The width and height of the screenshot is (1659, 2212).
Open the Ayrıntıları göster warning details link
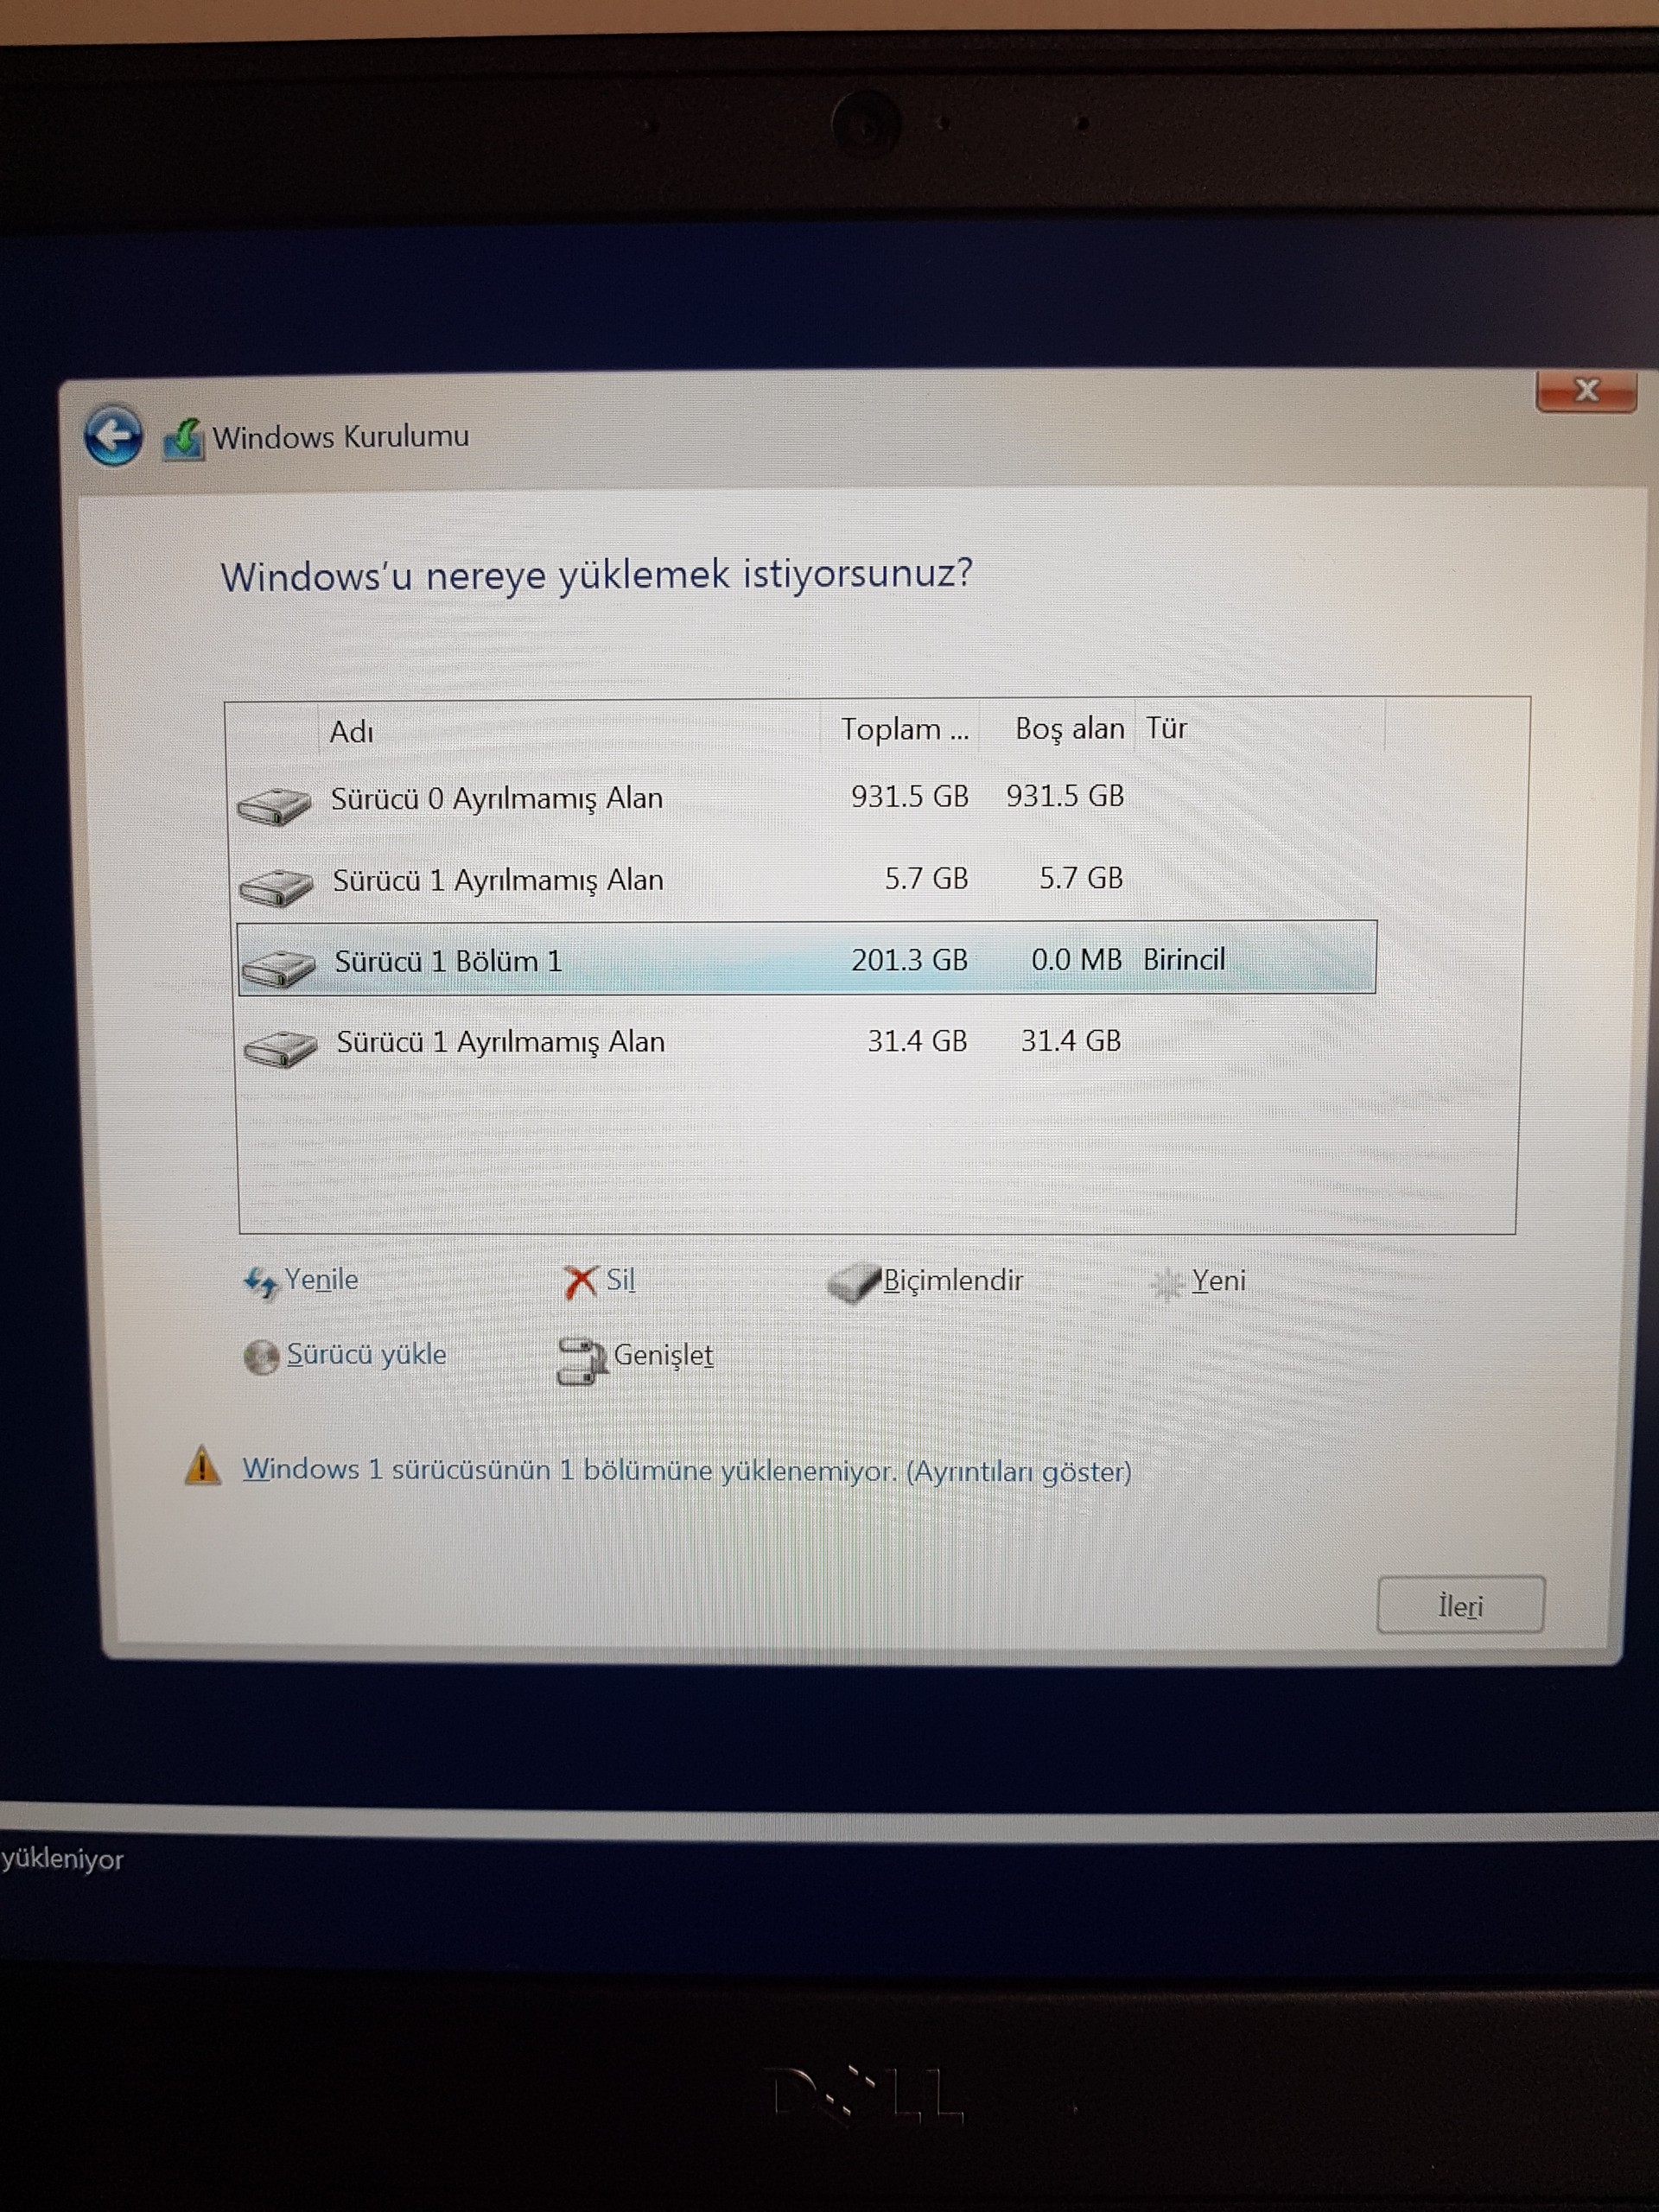pyautogui.click(x=1018, y=1472)
